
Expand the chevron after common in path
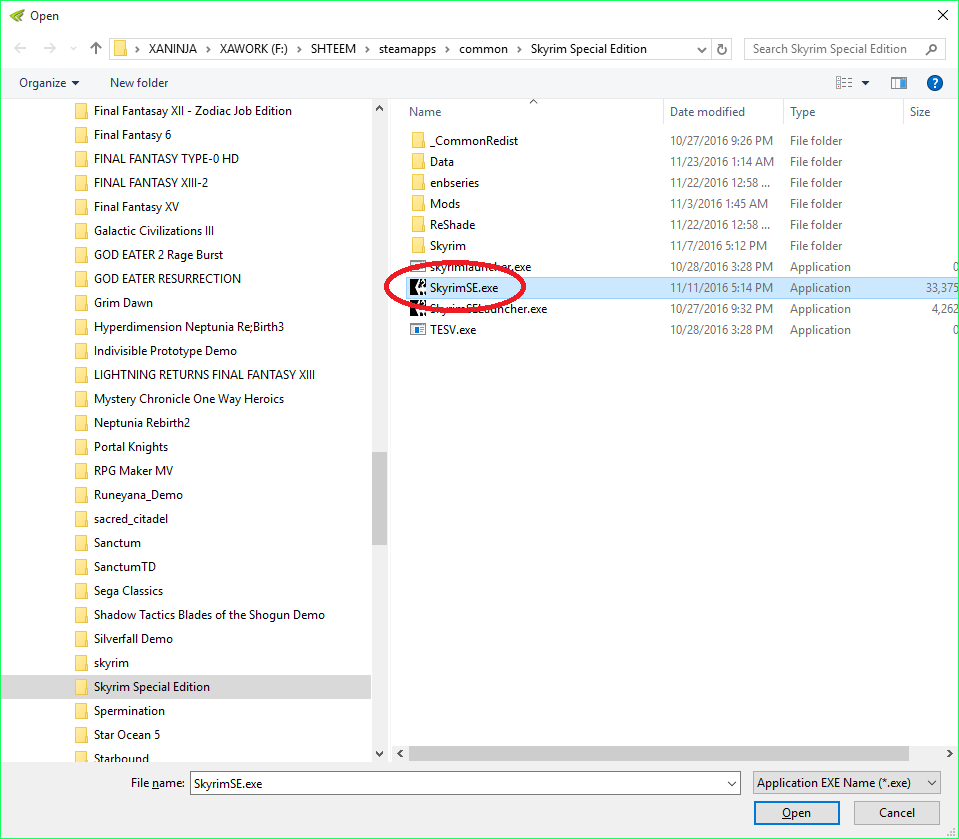point(519,49)
